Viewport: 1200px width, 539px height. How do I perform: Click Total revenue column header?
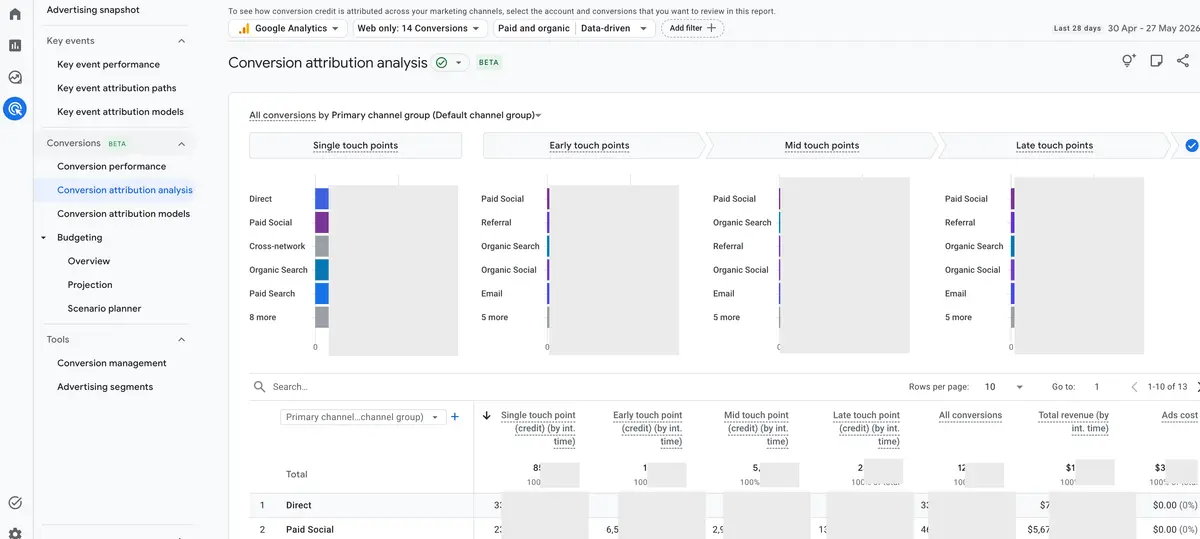pos(1073,422)
